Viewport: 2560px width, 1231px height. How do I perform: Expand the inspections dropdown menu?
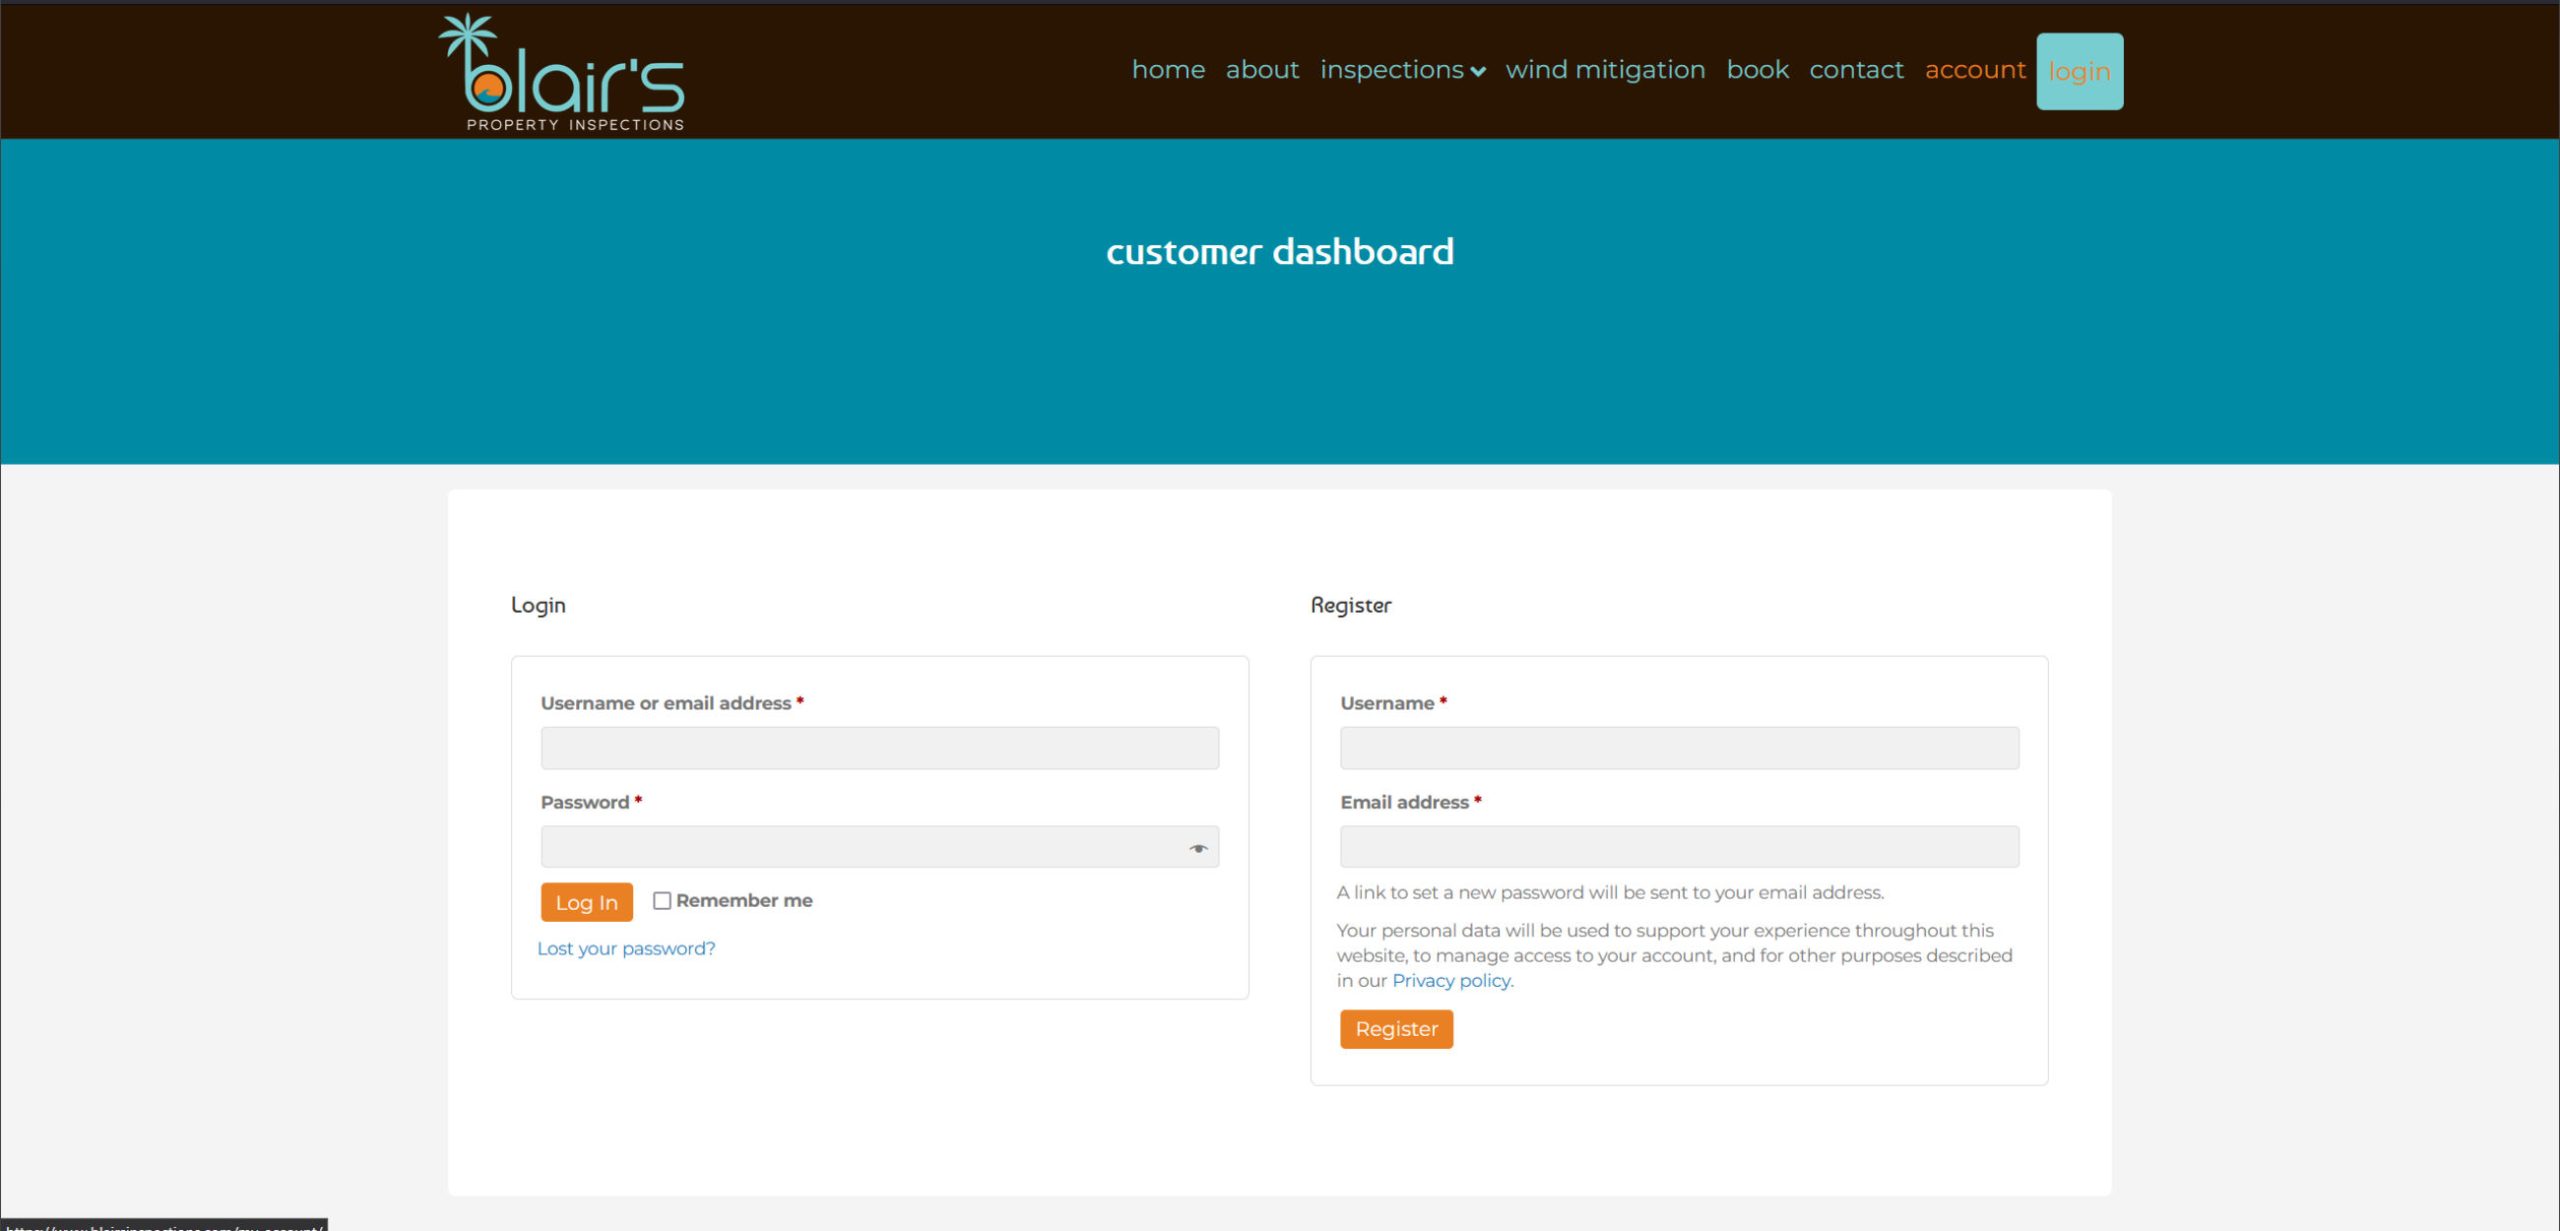click(x=1391, y=70)
